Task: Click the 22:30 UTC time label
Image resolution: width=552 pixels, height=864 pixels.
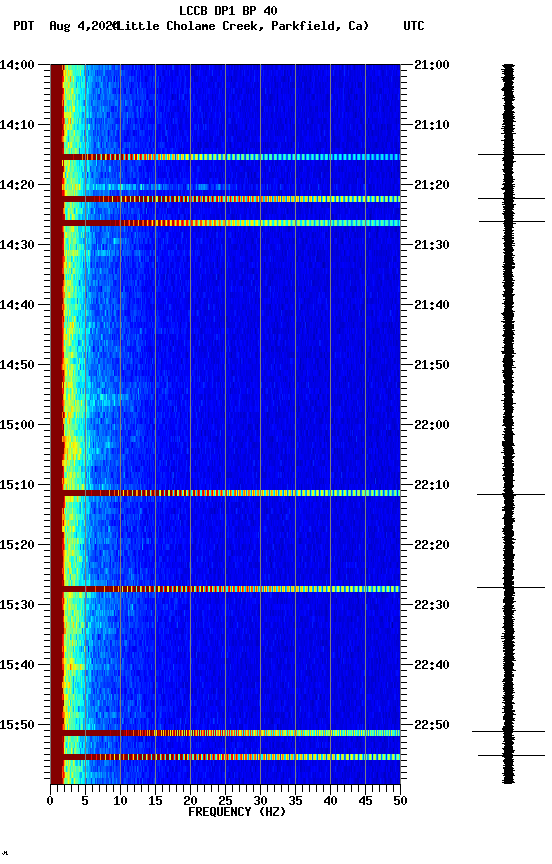Action: point(432,605)
